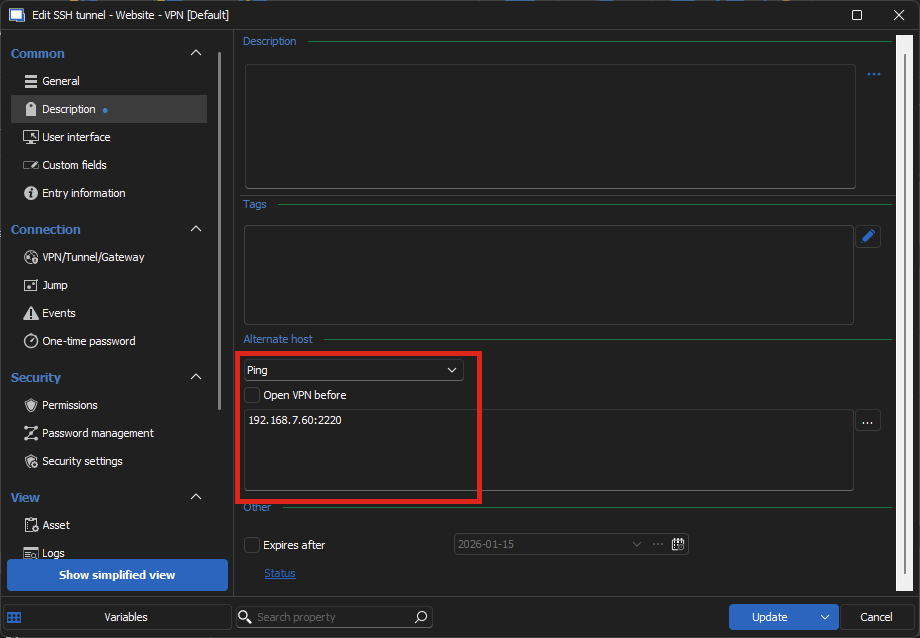Image resolution: width=920 pixels, height=638 pixels.
Task: Click inside the Tags box
Action: (x=549, y=275)
